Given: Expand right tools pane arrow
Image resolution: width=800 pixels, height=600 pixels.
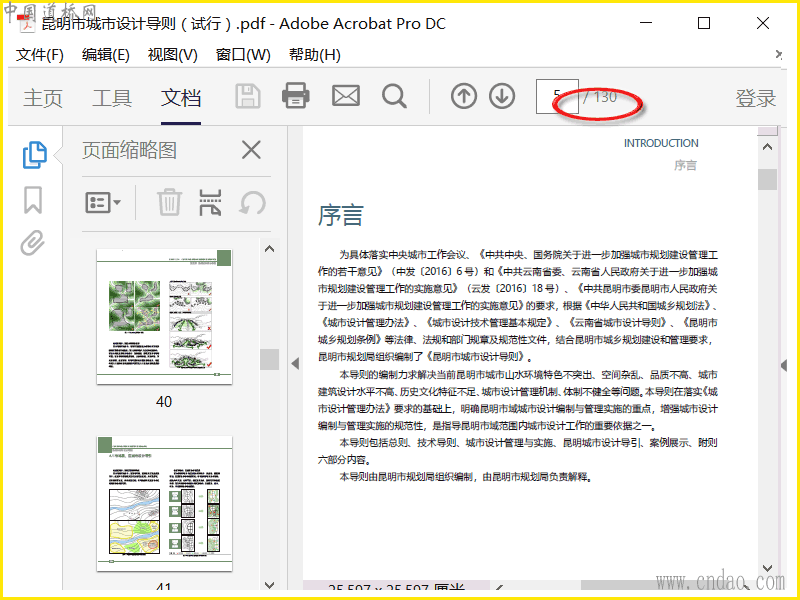Looking at the screenshot, I should [784, 365].
